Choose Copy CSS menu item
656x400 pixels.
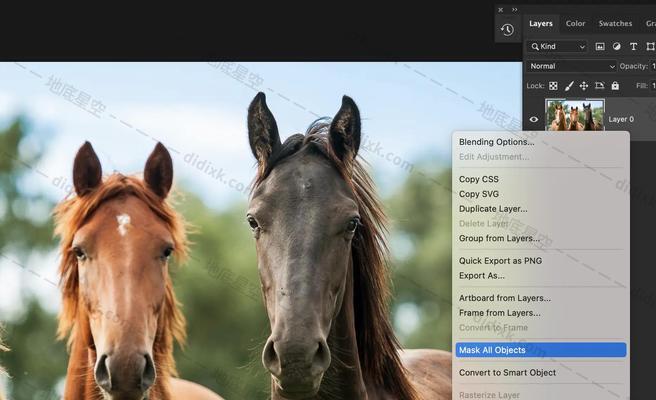479,179
